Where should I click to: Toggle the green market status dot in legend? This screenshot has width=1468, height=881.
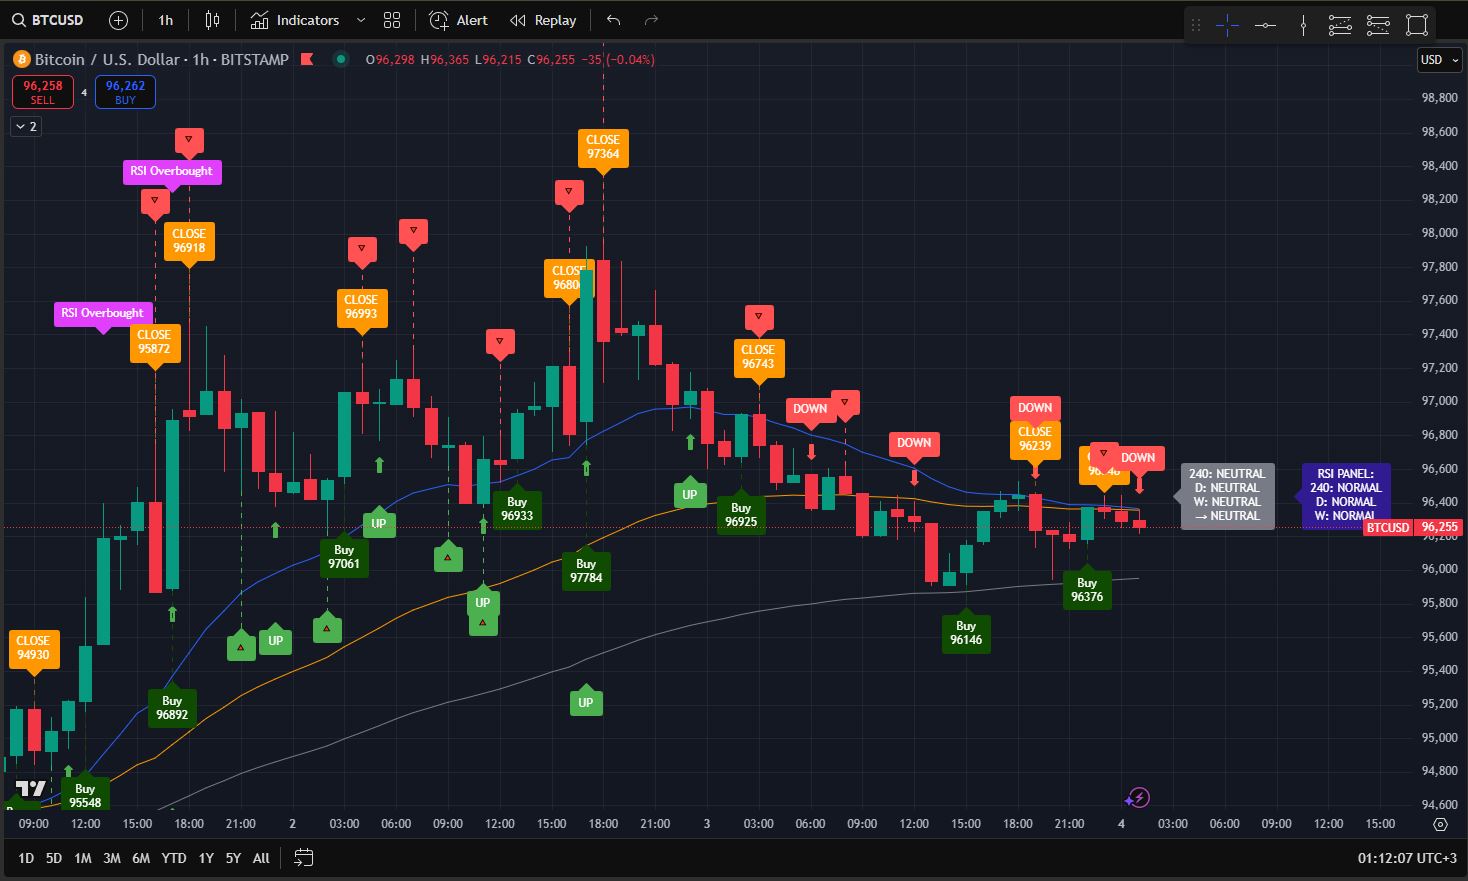341,60
